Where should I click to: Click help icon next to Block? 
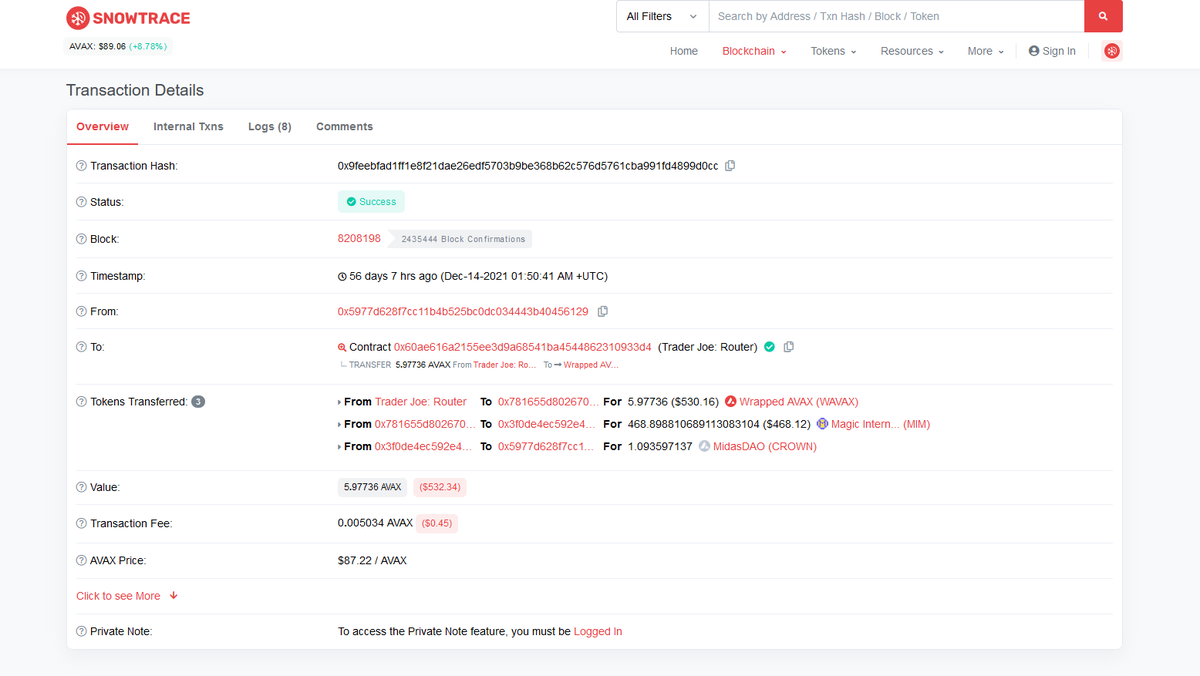click(81, 239)
